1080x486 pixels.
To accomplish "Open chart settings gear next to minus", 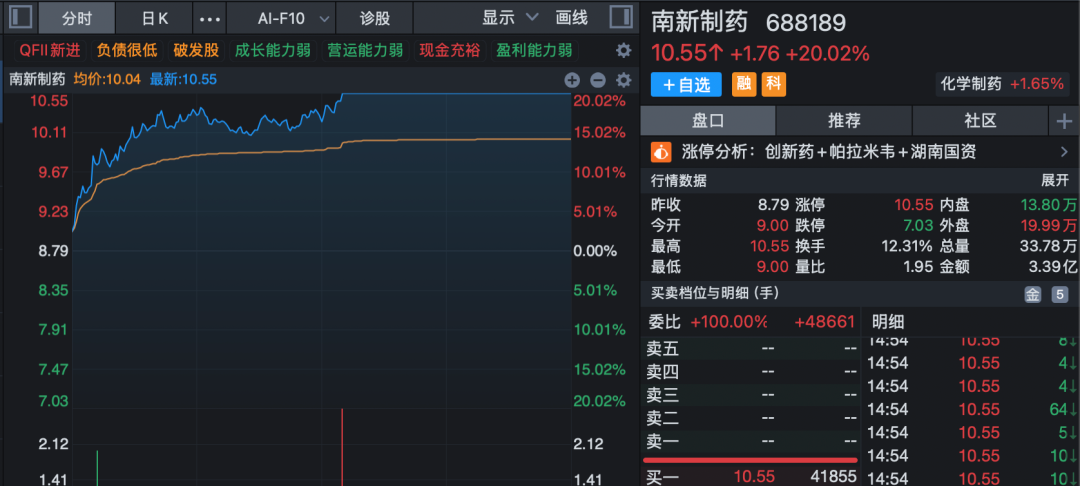I will [x=623, y=80].
